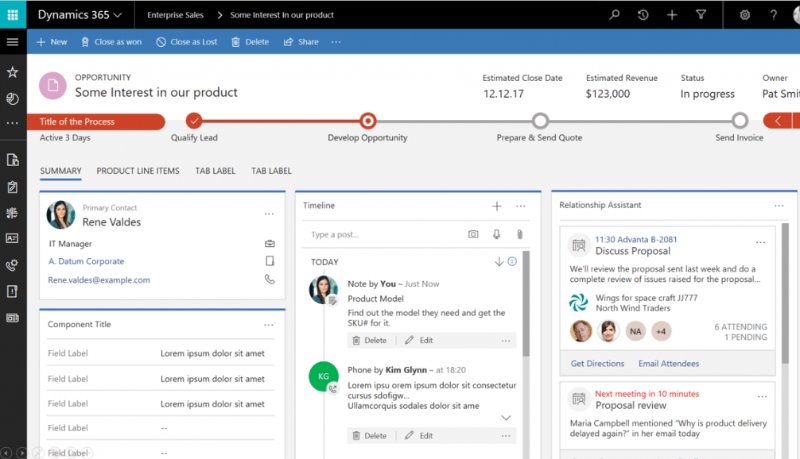Click the help question mark icon

(x=773, y=15)
